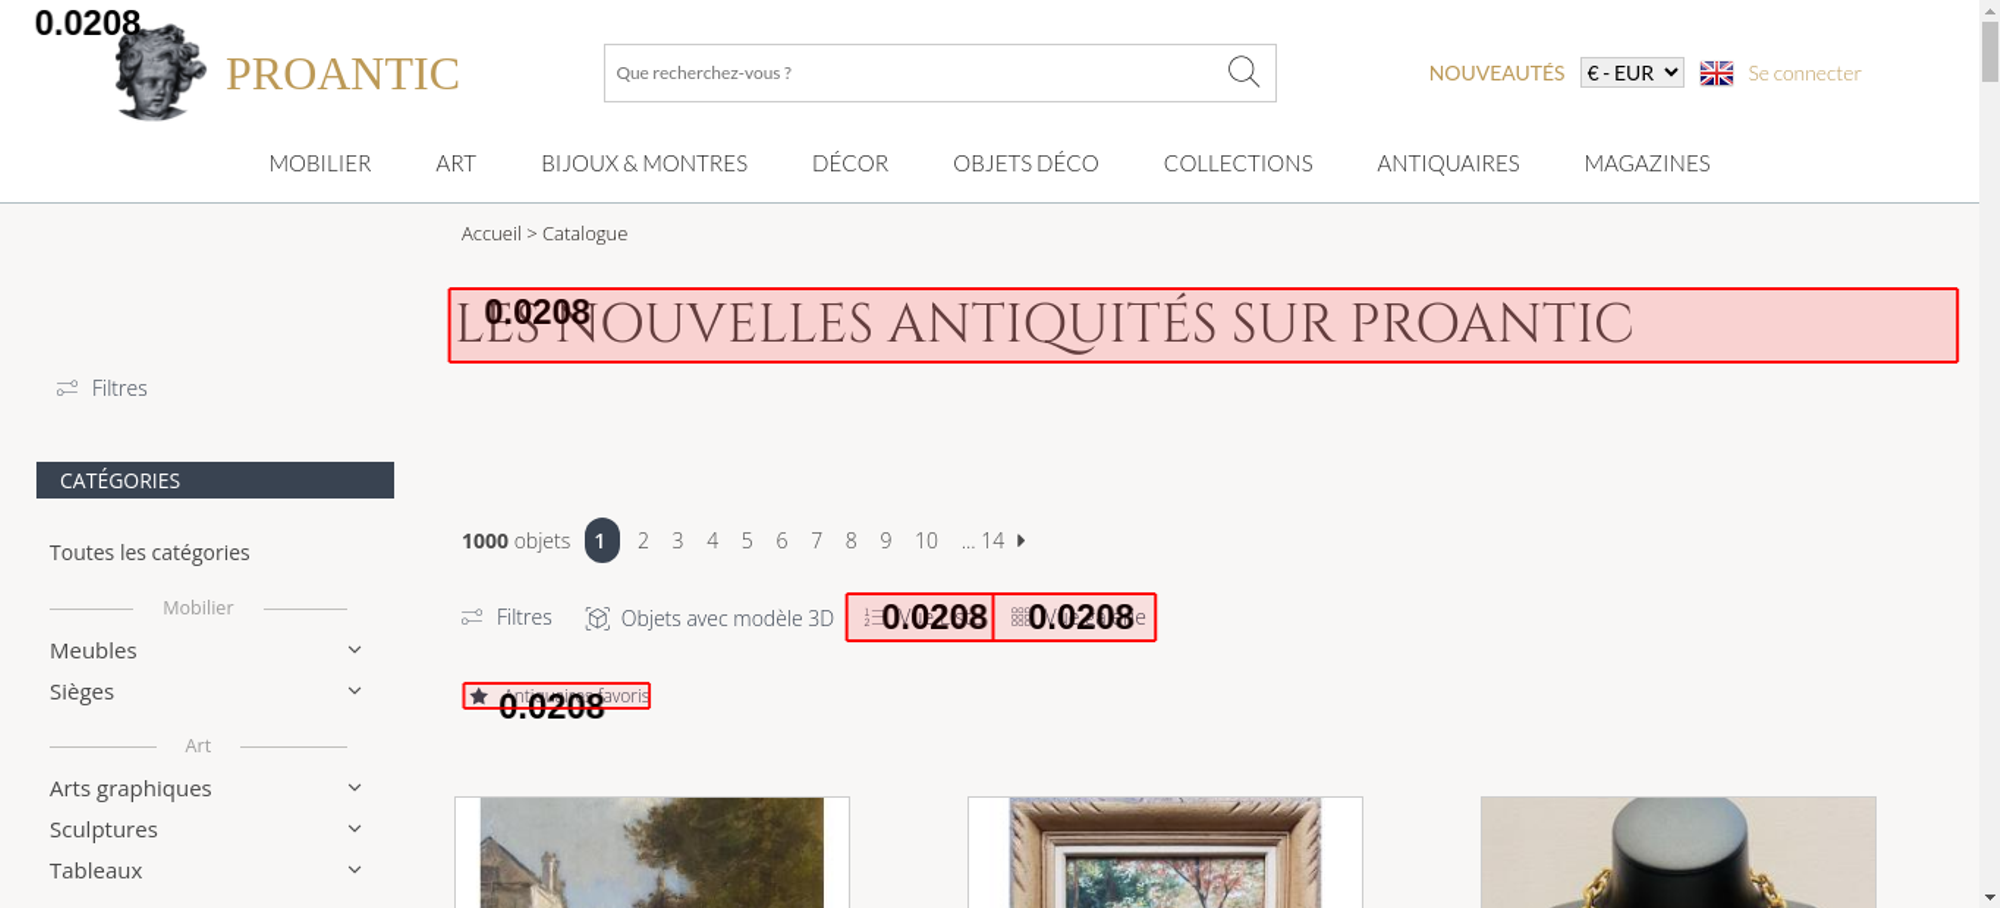The height and width of the screenshot is (908, 2000).
Task: Open the EUR currency dropdown
Action: (1631, 73)
